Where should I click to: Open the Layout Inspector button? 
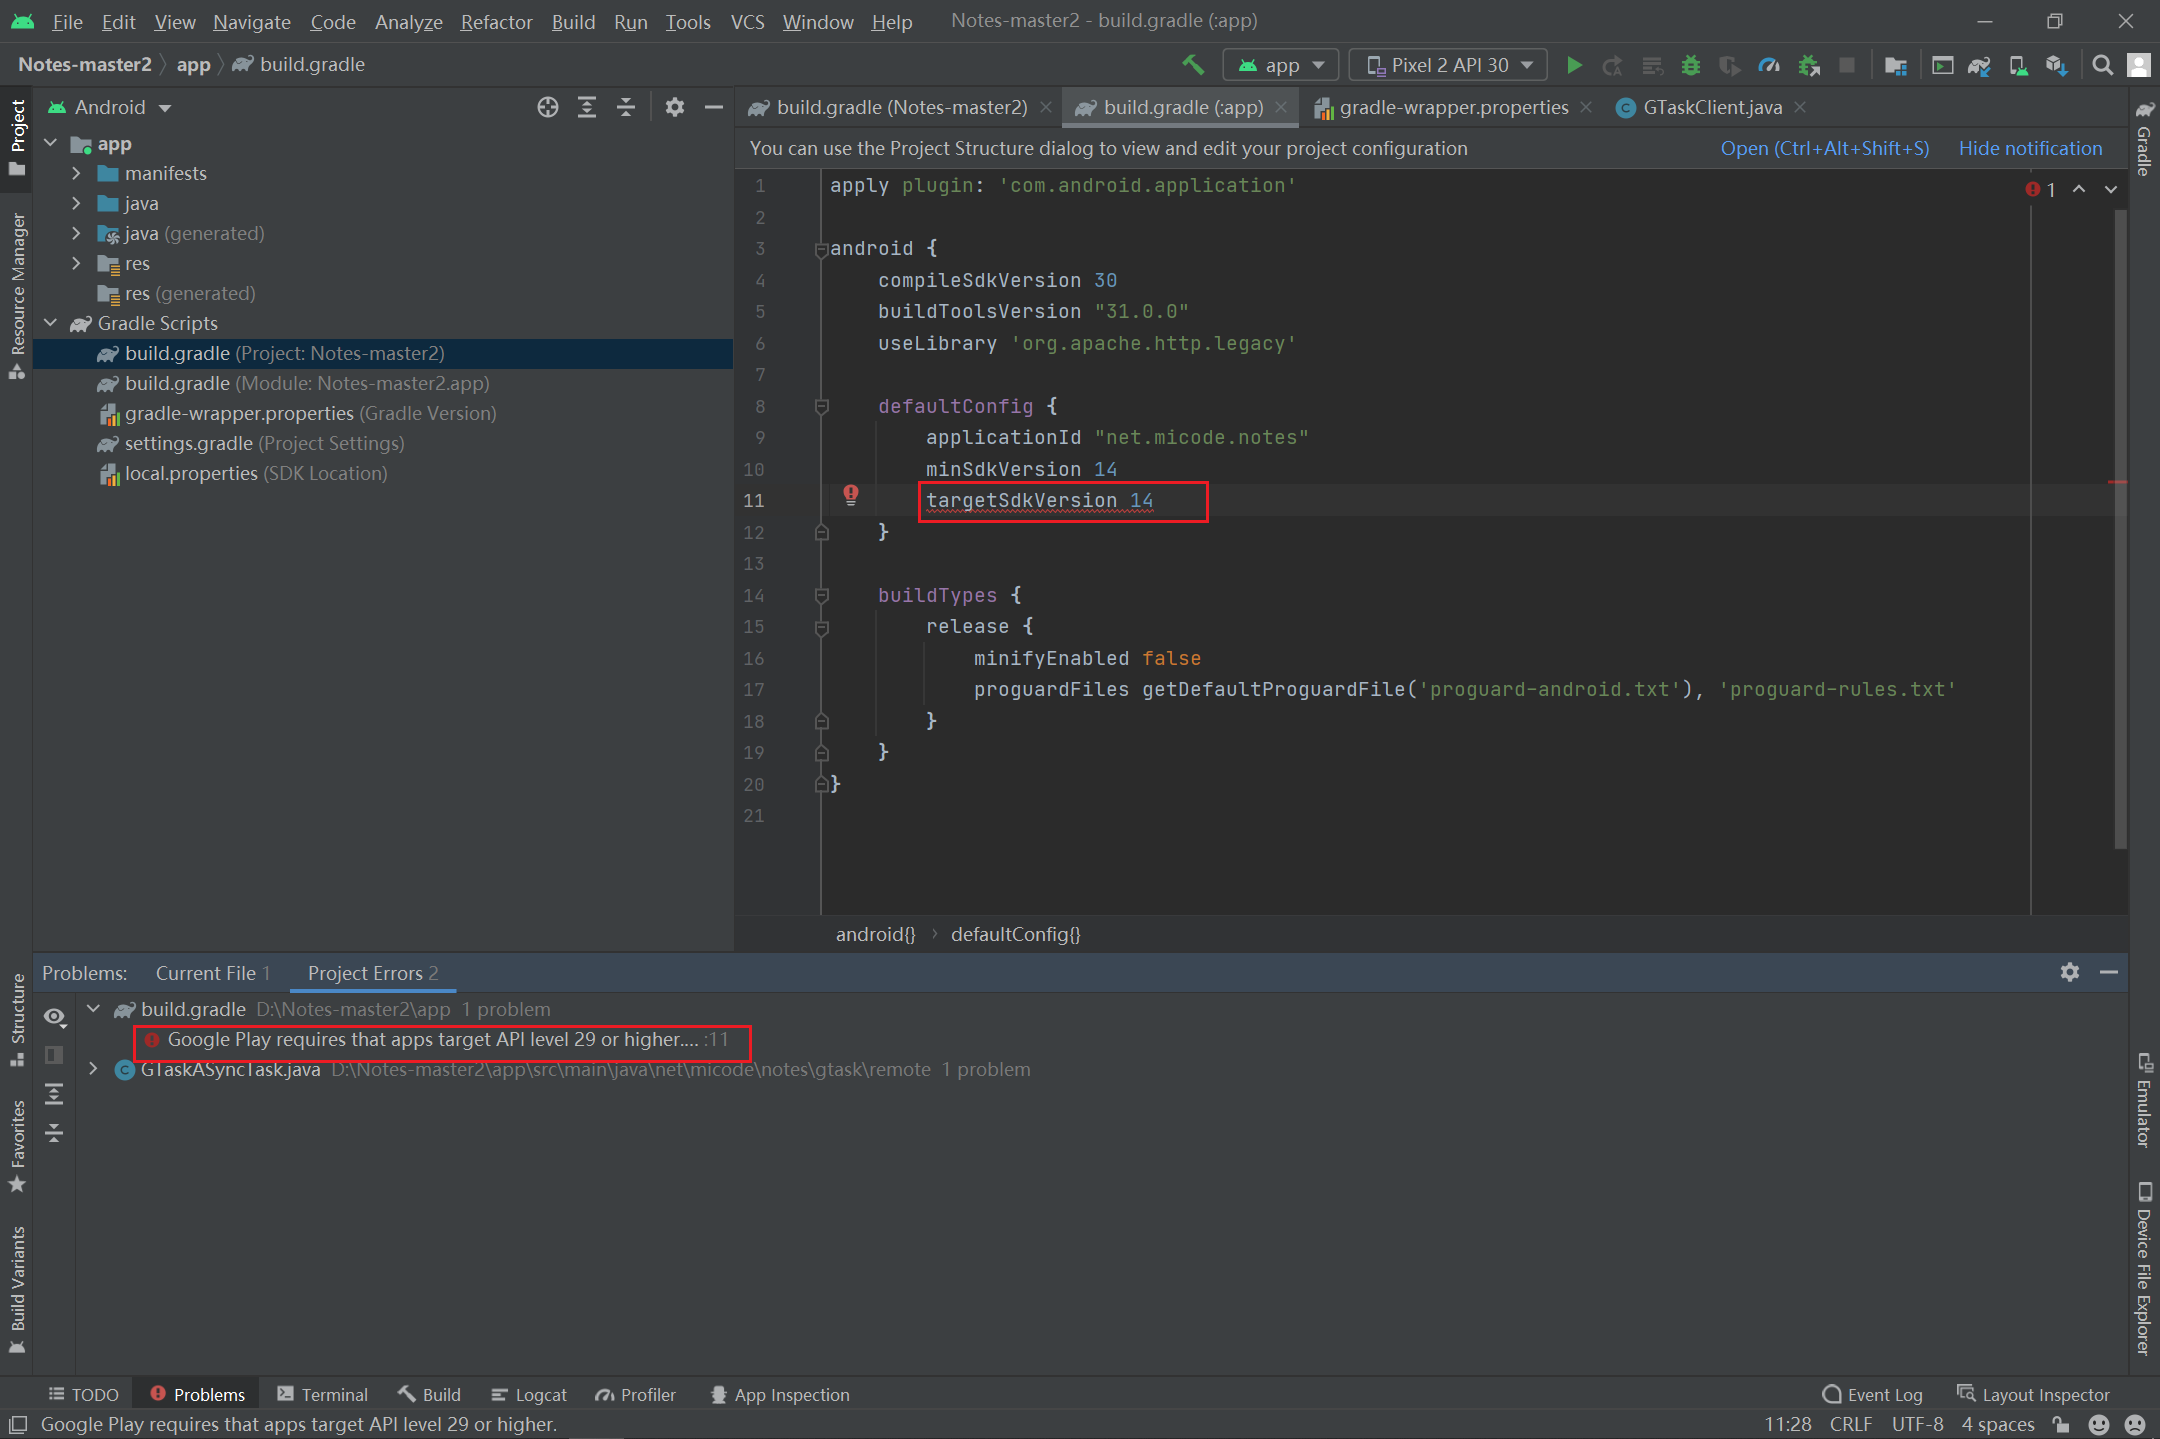click(x=2034, y=1394)
